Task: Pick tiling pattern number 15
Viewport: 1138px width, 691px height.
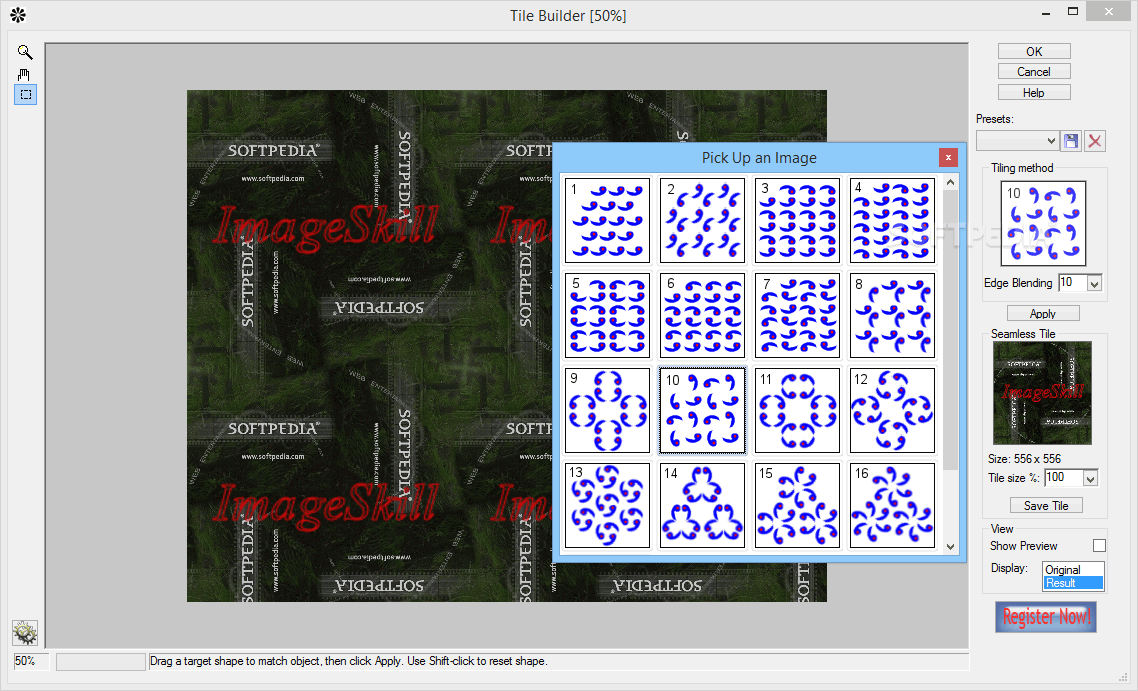Action: (x=798, y=505)
